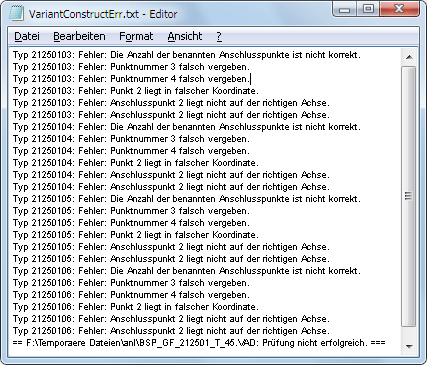Click the line Typ 21250106 Punktnummer 4
Screen dimensions: 427x365
point(131,295)
